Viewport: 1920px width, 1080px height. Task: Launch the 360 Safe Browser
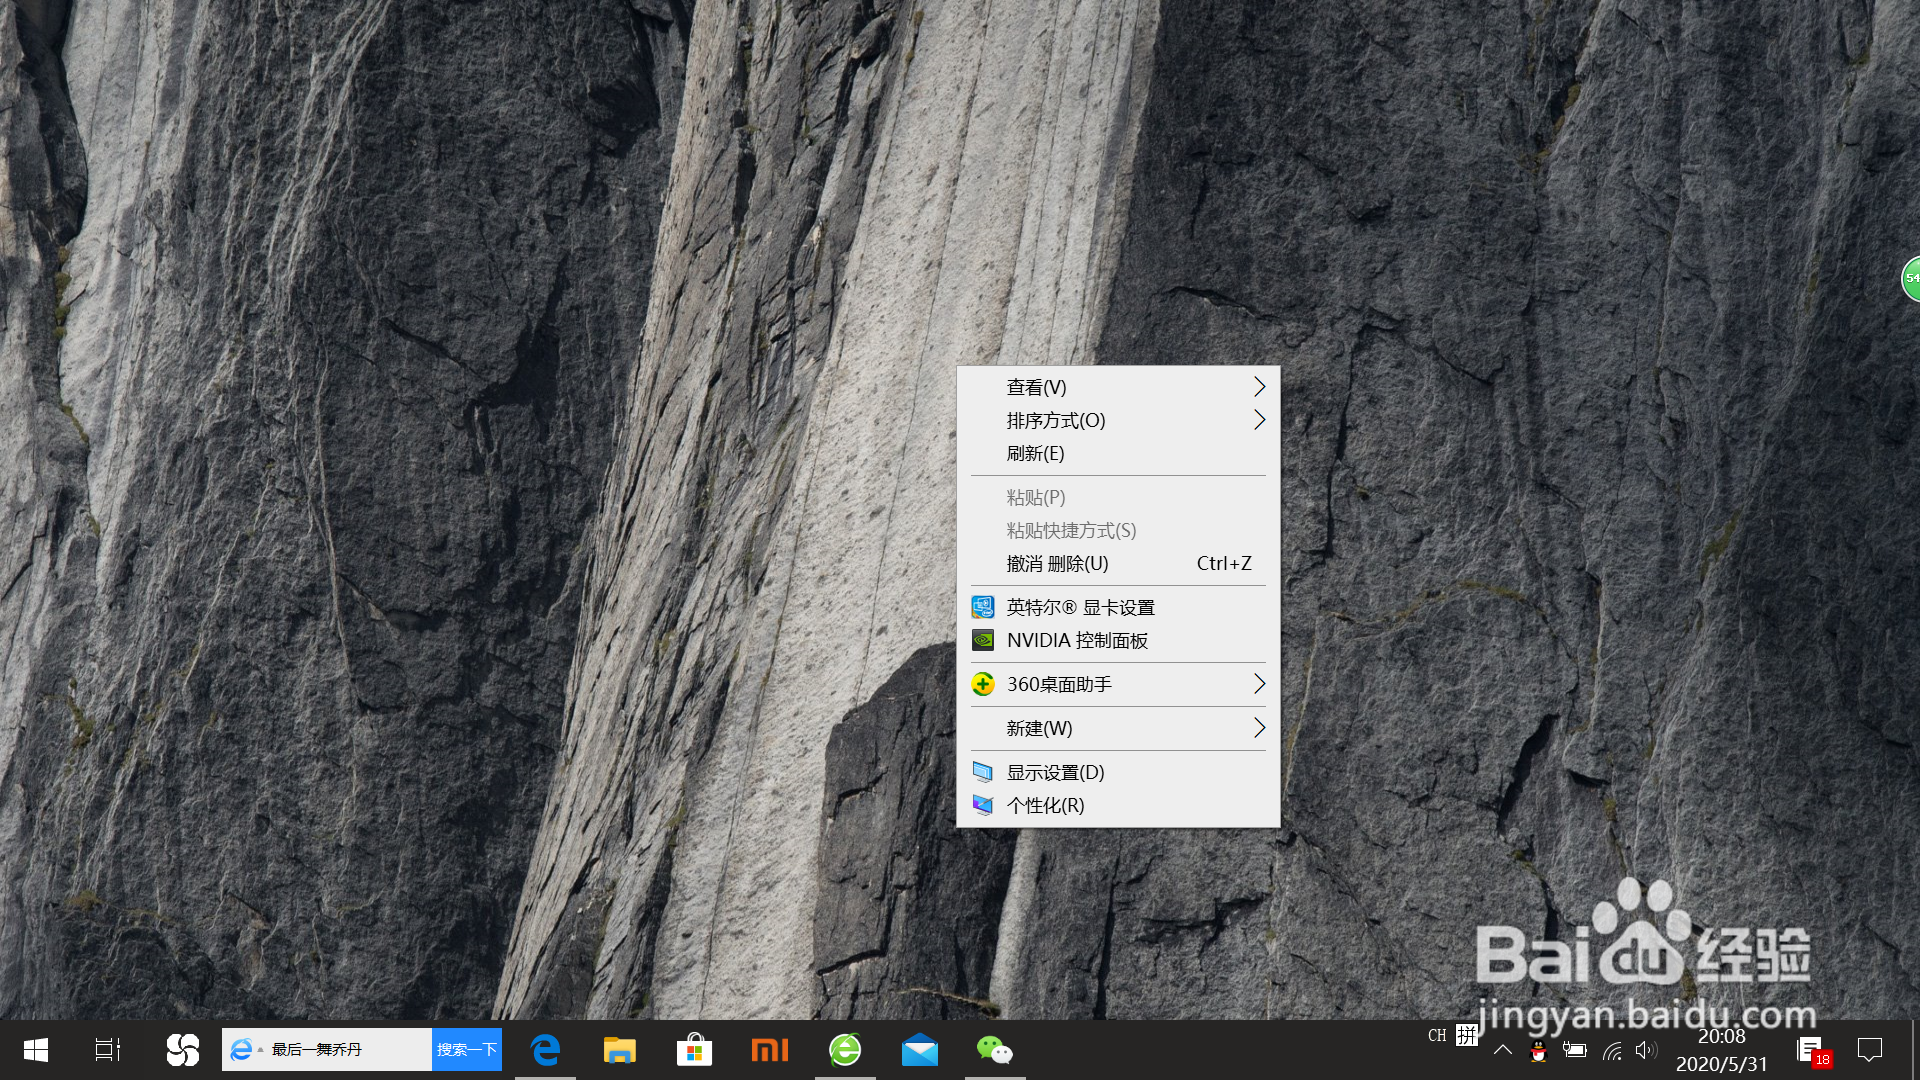click(845, 1050)
